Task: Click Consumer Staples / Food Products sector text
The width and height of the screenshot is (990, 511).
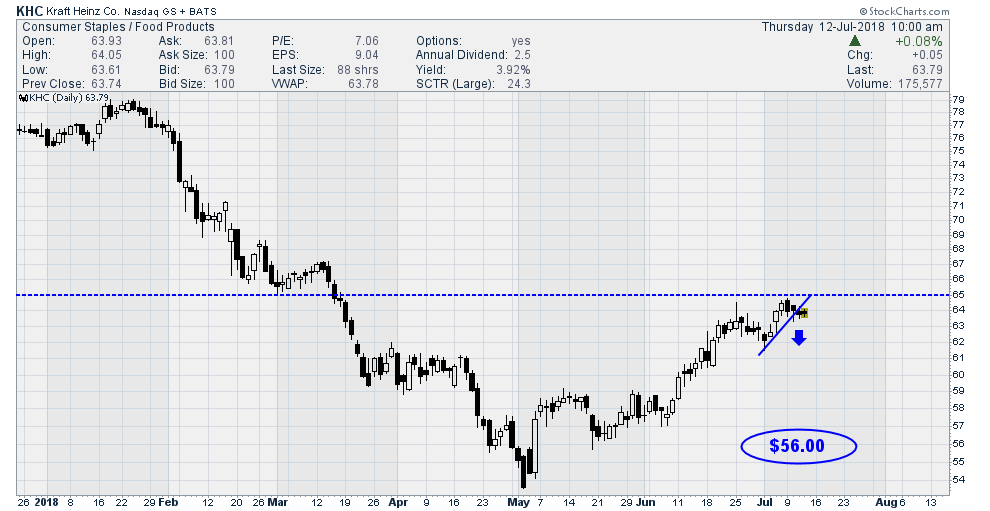Action: click(118, 27)
